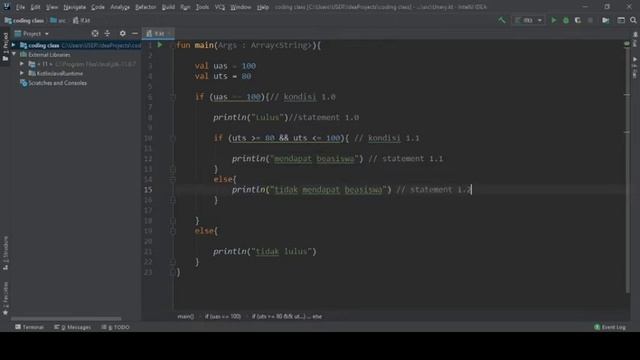Image resolution: width=640 pixels, height=360 pixels.
Task: Click the editor vertical scrollbar
Action: pos(627,167)
